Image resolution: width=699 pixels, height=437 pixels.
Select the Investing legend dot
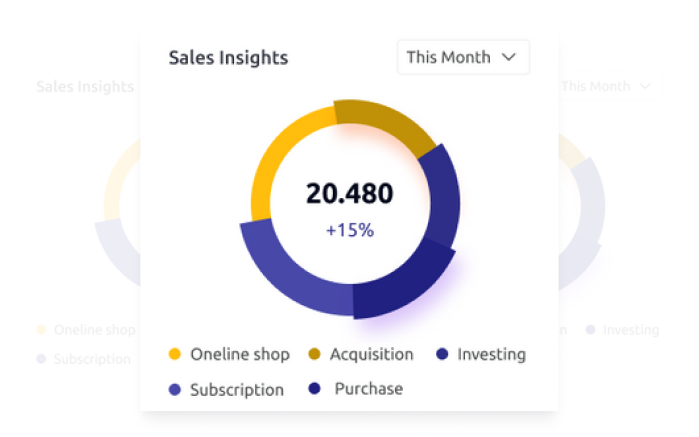point(442,354)
